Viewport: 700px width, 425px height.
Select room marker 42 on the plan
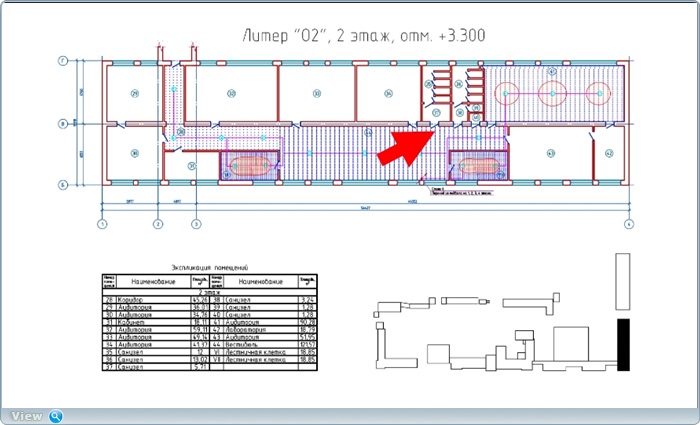click(609, 154)
